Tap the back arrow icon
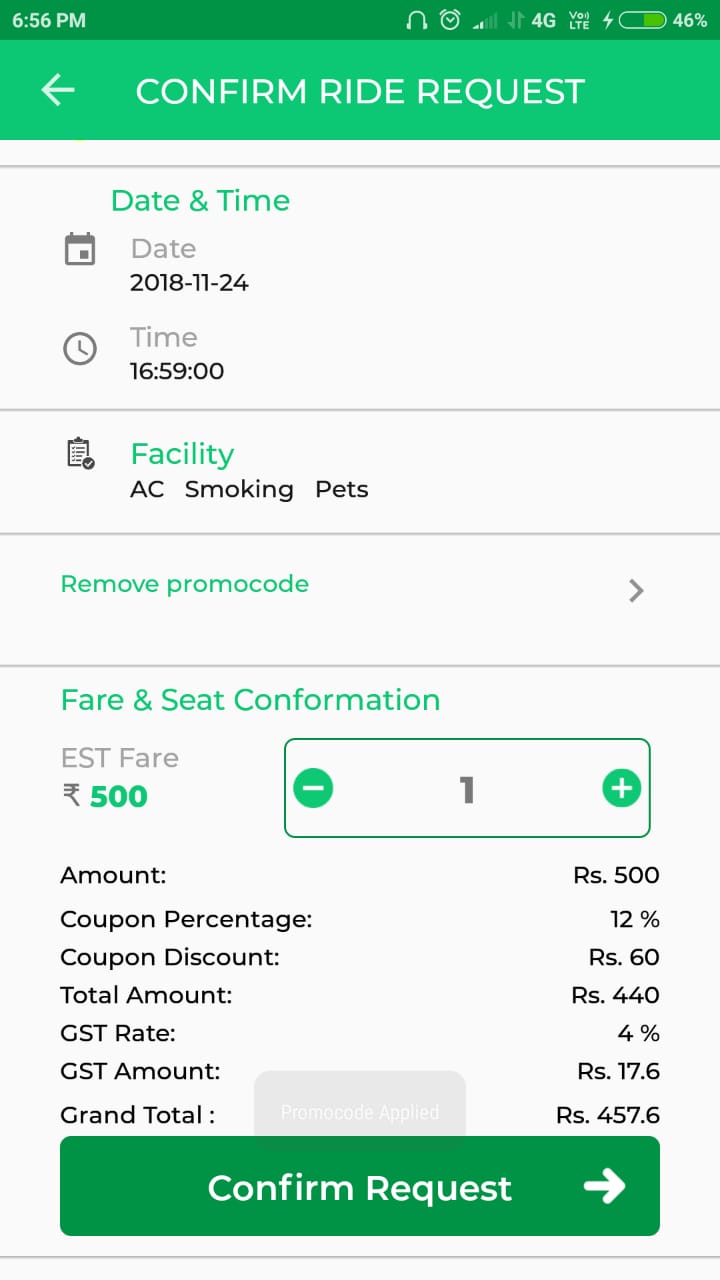 click(58, 91)
